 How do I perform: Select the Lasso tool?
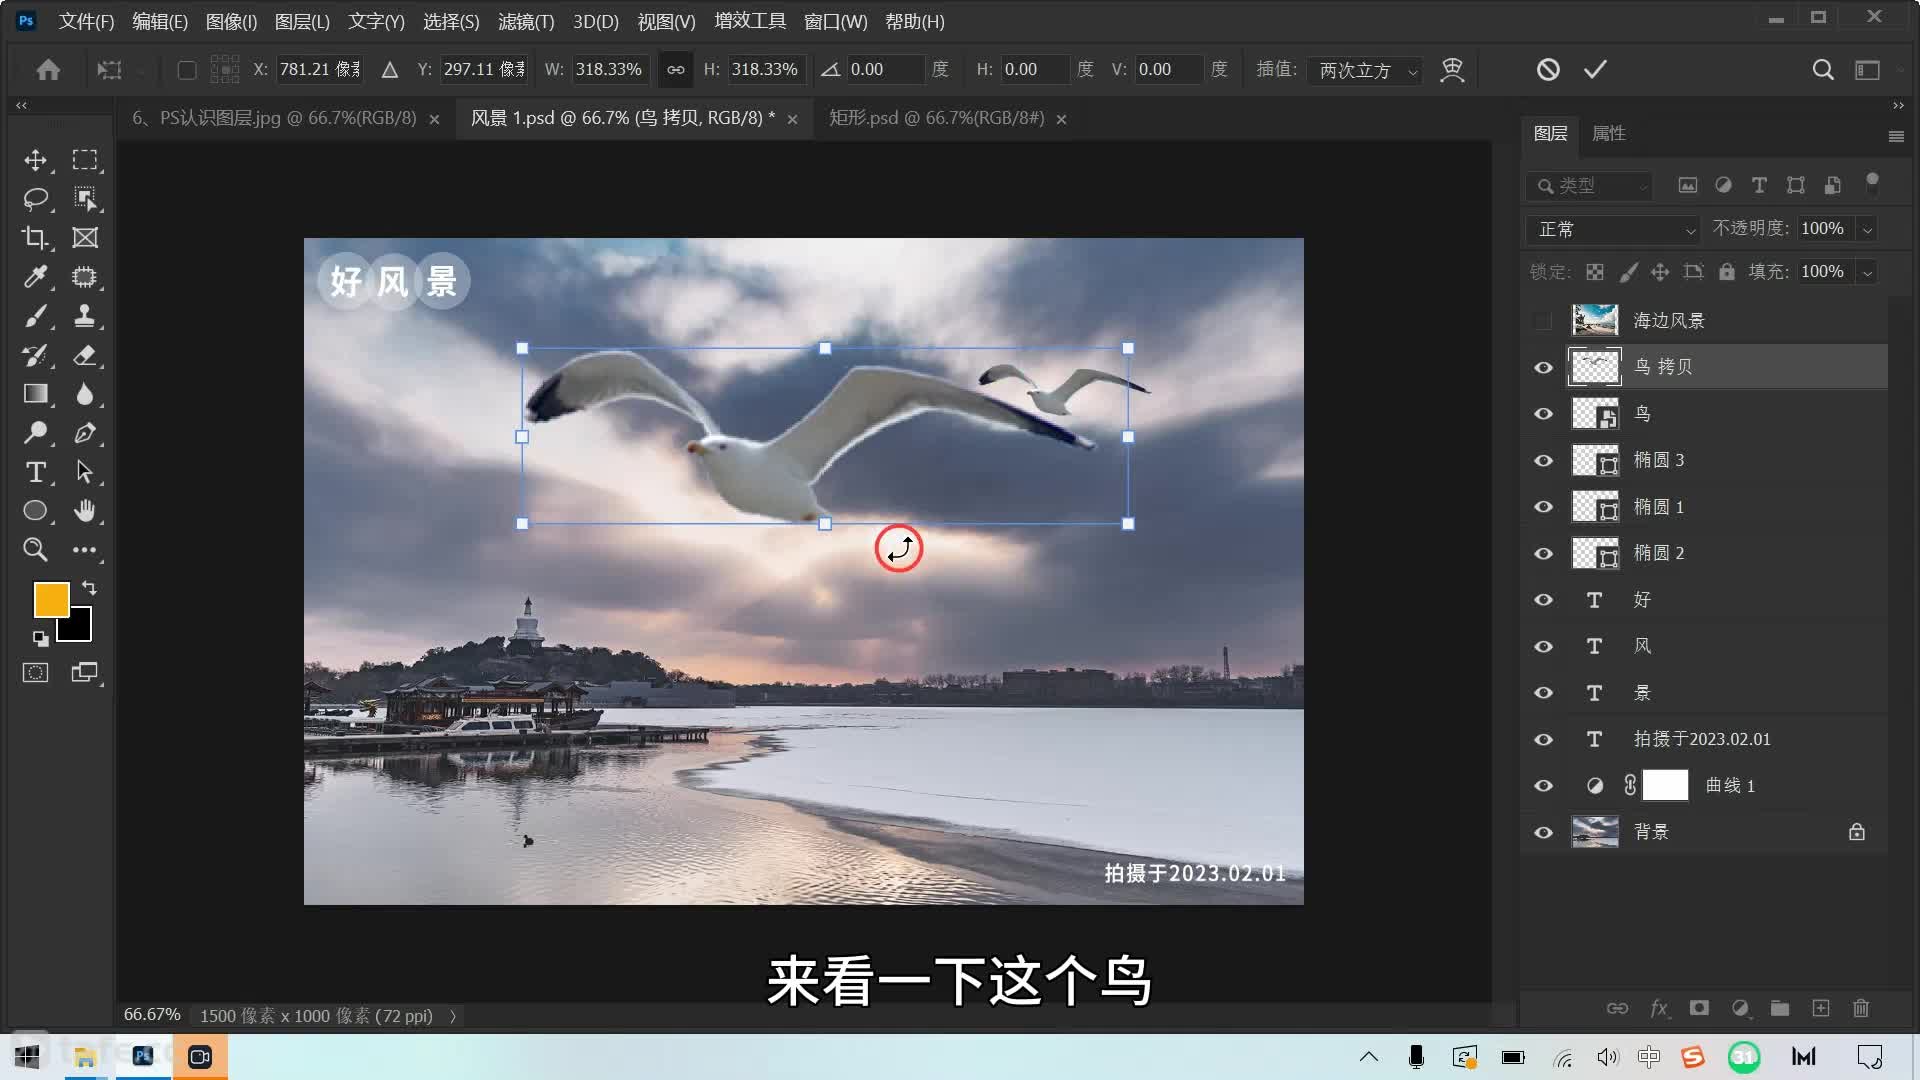click(36, 199)
